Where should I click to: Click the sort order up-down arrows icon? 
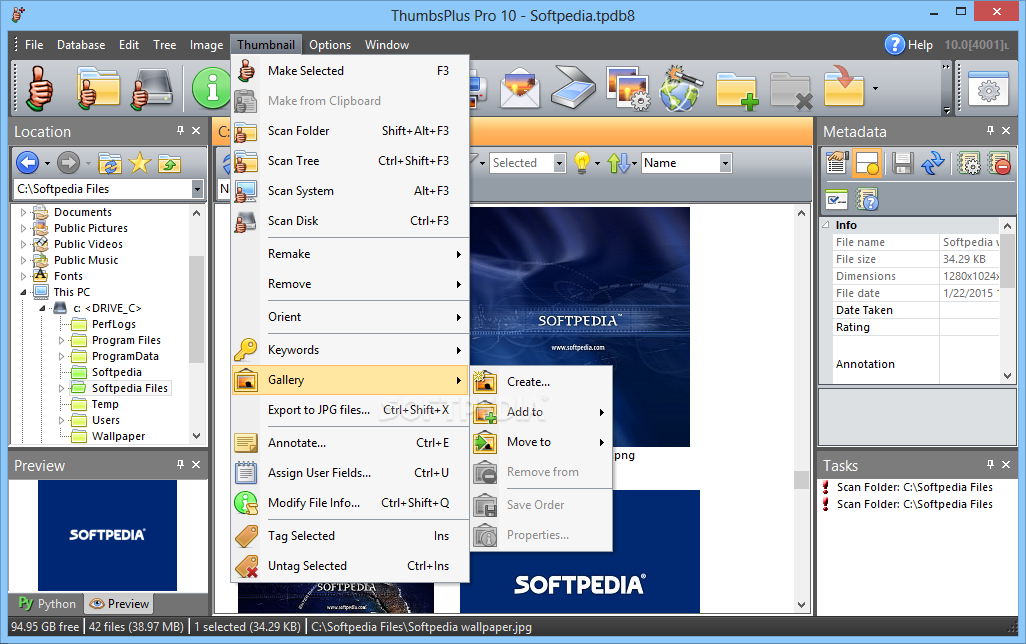point(618,163)
